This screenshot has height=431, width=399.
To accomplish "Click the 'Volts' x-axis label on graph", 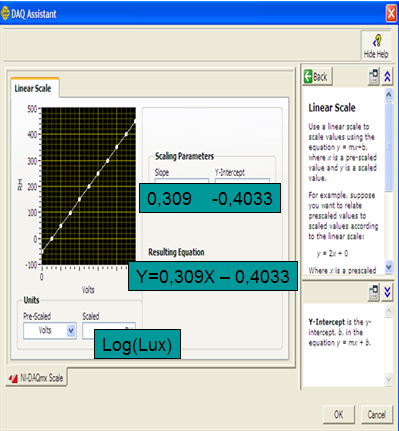I will click(x=88, y=290).
